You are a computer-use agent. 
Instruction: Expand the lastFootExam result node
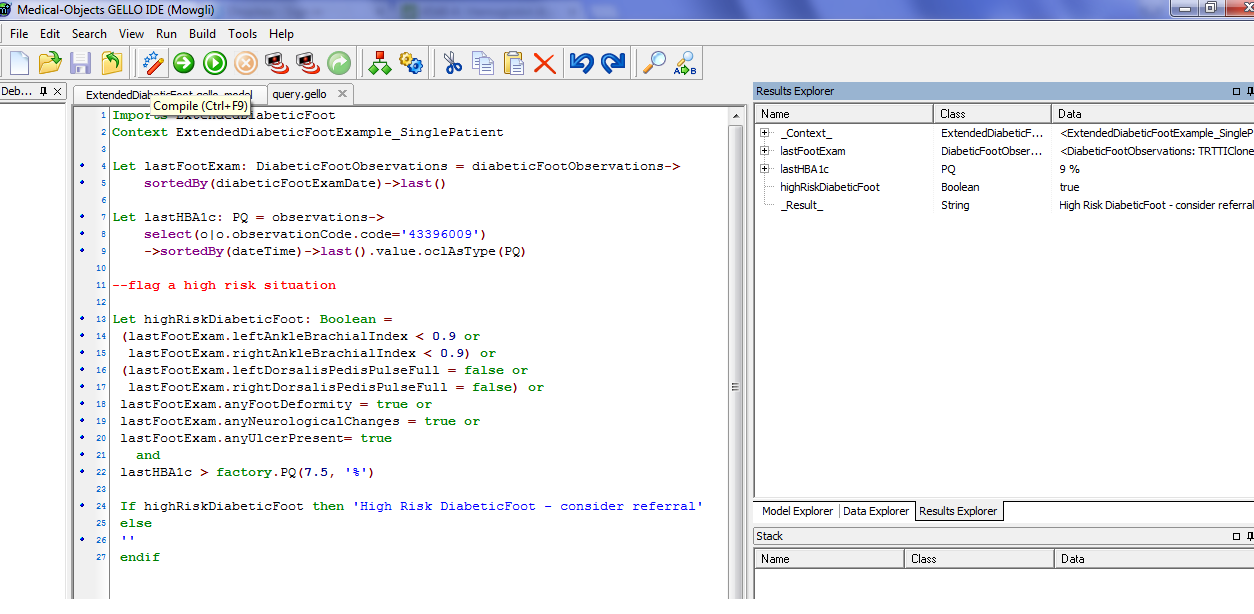tap(764, 151)
